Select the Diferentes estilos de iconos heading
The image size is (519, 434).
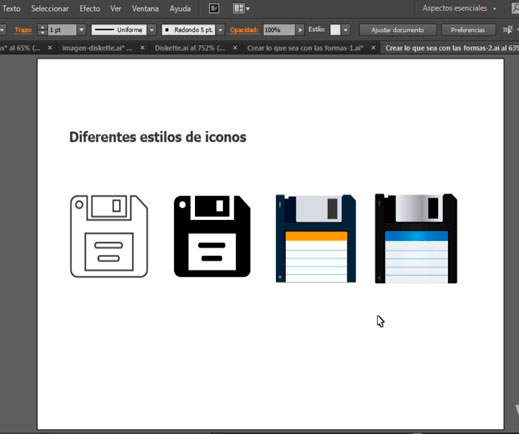(x=158, y=137)
